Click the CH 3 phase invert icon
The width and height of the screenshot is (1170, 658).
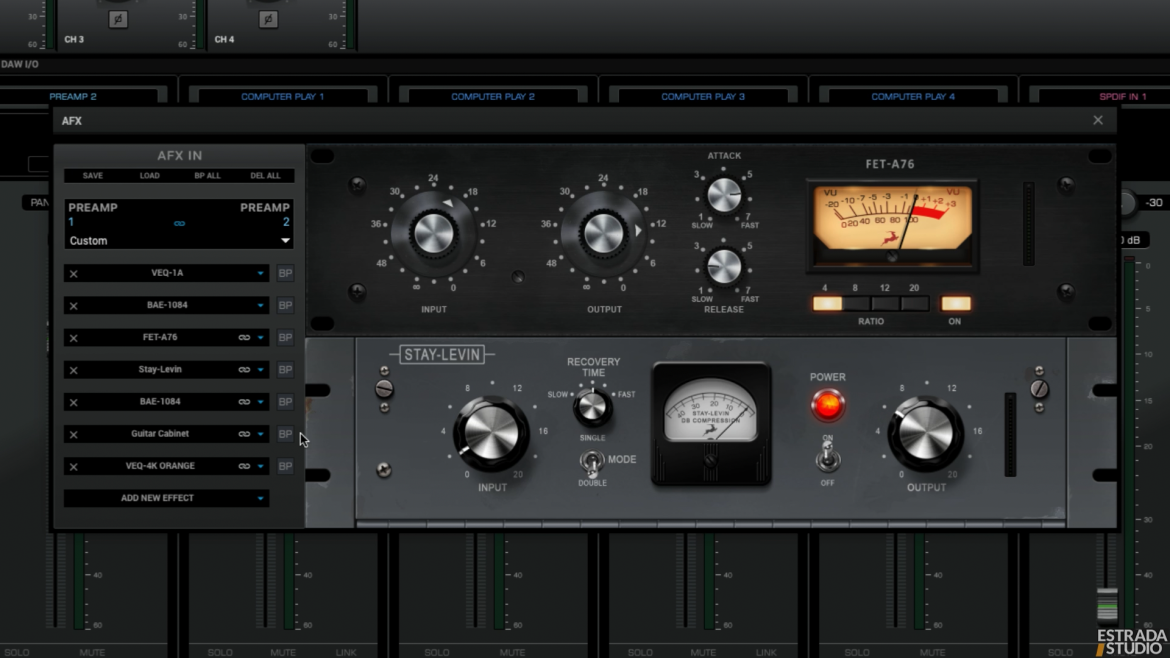[x=118, y=19]
